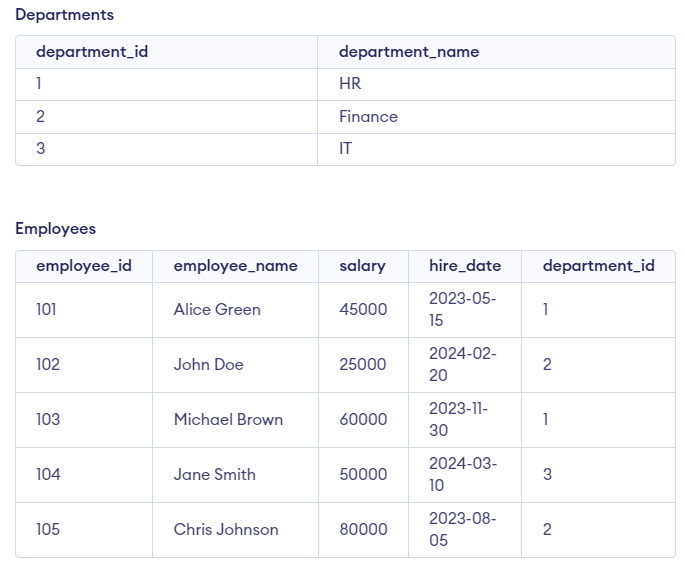Select the John Doe name cell
The height and width of the screenshot is (562, 685).
tap(208, 365)
